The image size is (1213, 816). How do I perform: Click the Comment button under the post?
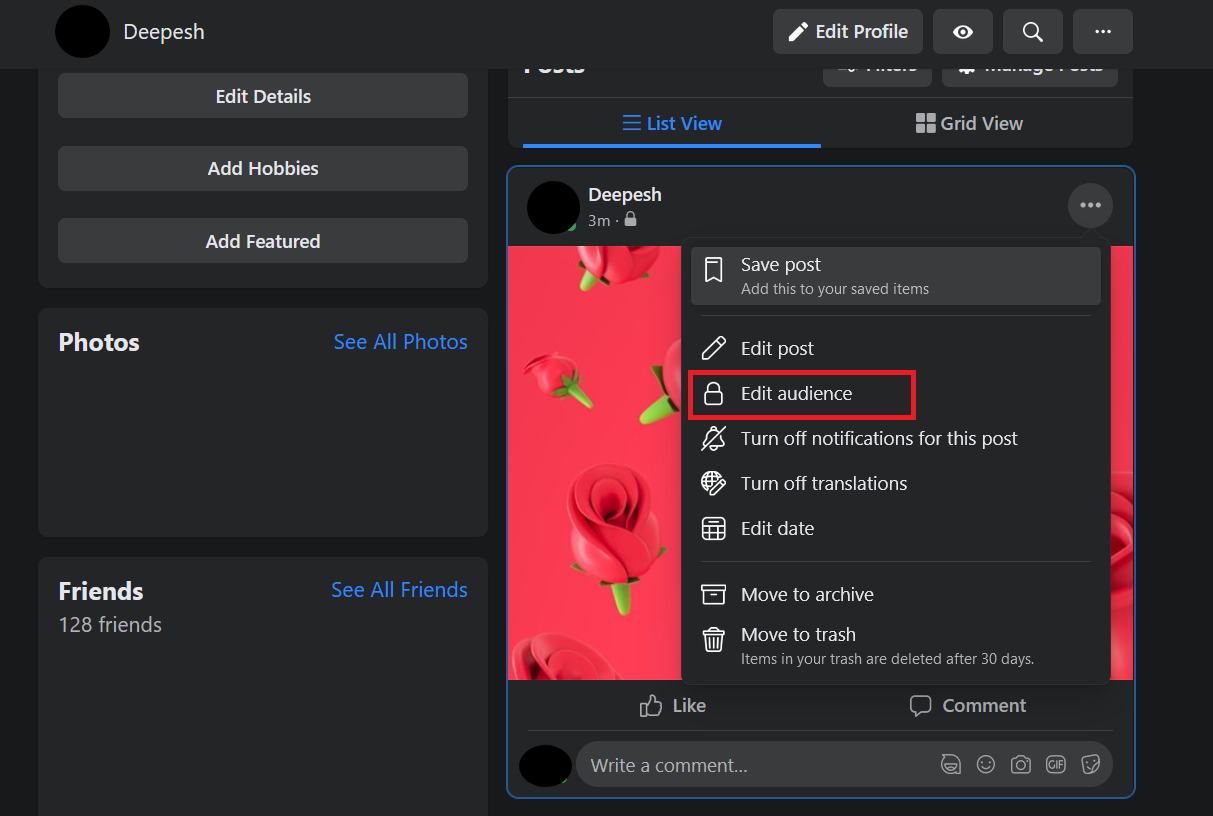pyautogui.click(x=968, y=706)
